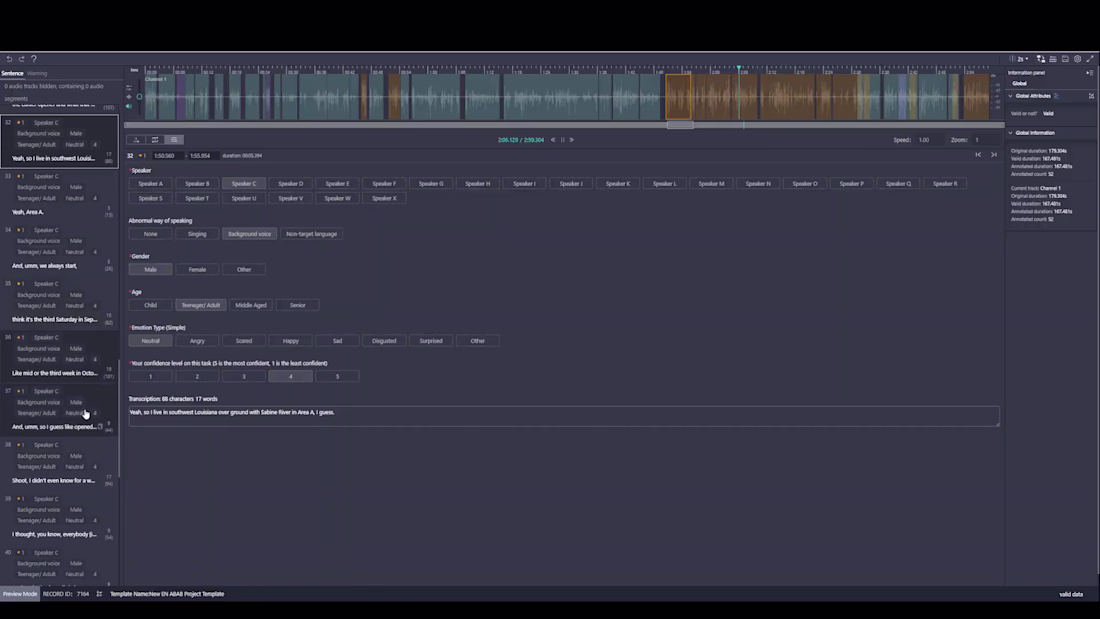Click the diamond icon left of the waveform
The width and height of the screenshot is (1100, 619).
click(x=129, y=97)
